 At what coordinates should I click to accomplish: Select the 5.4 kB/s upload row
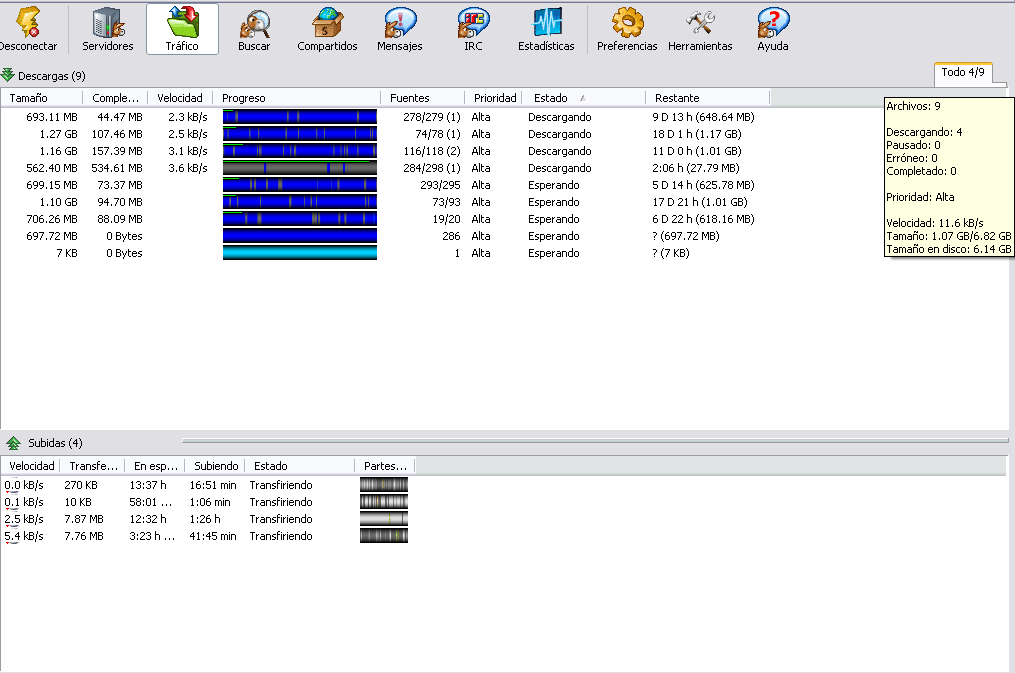207,536
